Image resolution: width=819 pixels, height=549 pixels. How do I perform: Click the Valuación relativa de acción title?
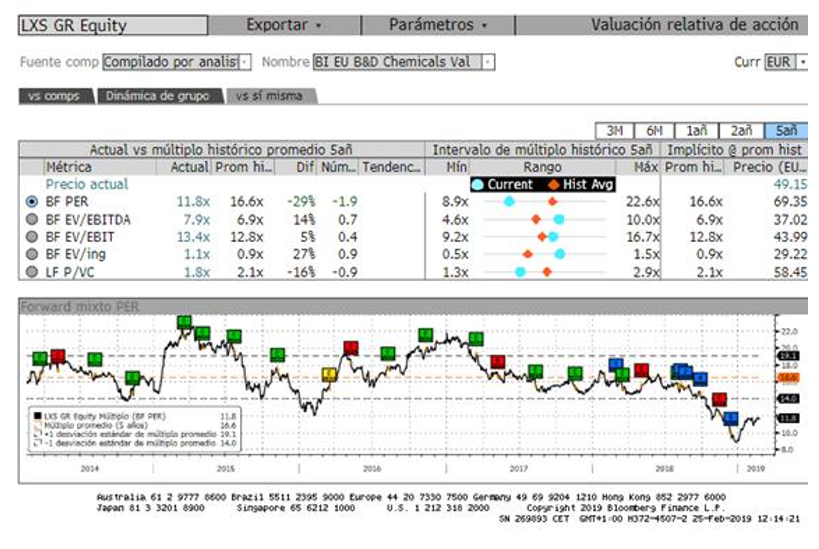point(695,25)
